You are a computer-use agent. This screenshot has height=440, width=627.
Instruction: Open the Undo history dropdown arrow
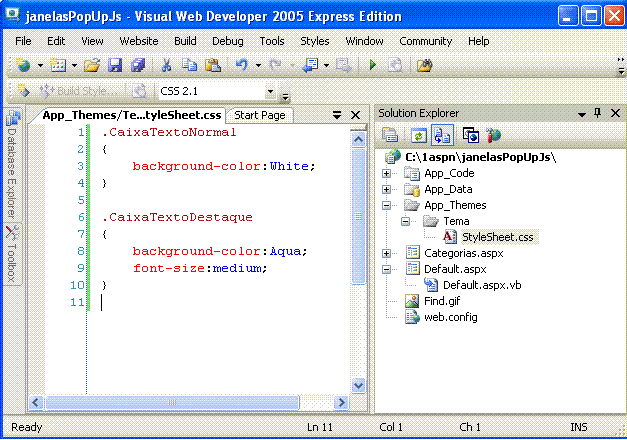258,65
